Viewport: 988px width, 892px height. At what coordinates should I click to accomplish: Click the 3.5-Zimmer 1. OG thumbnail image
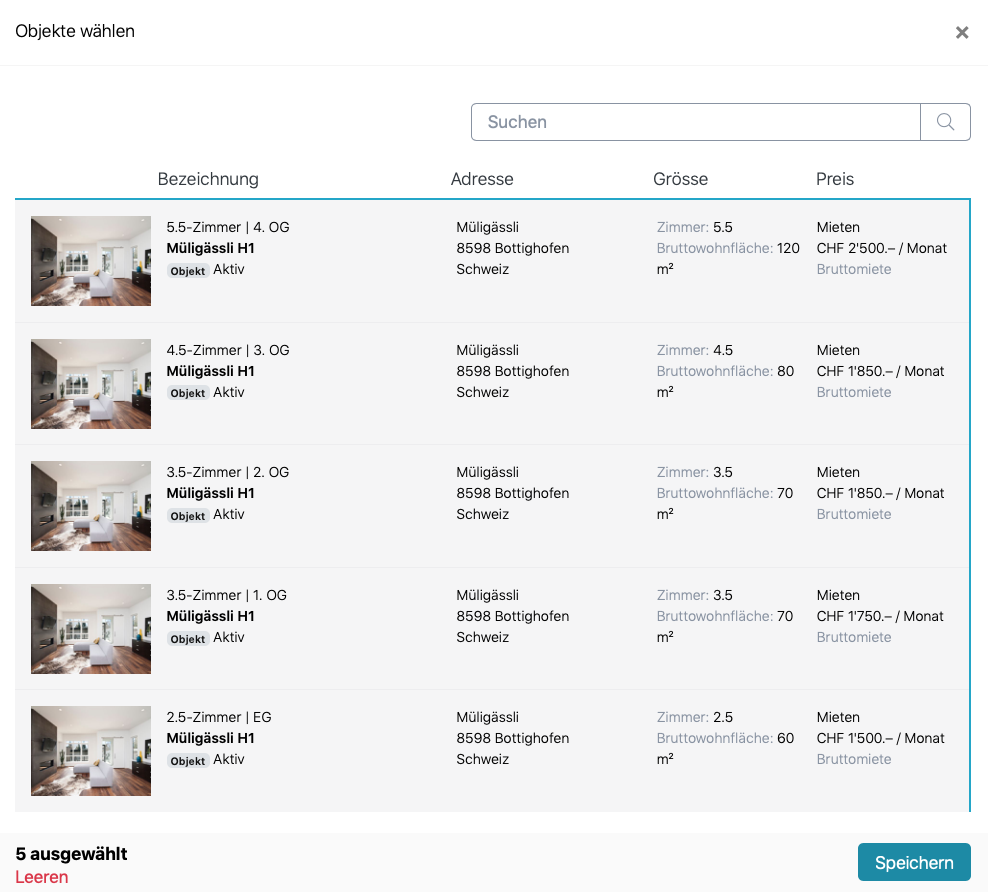(91, 629)
